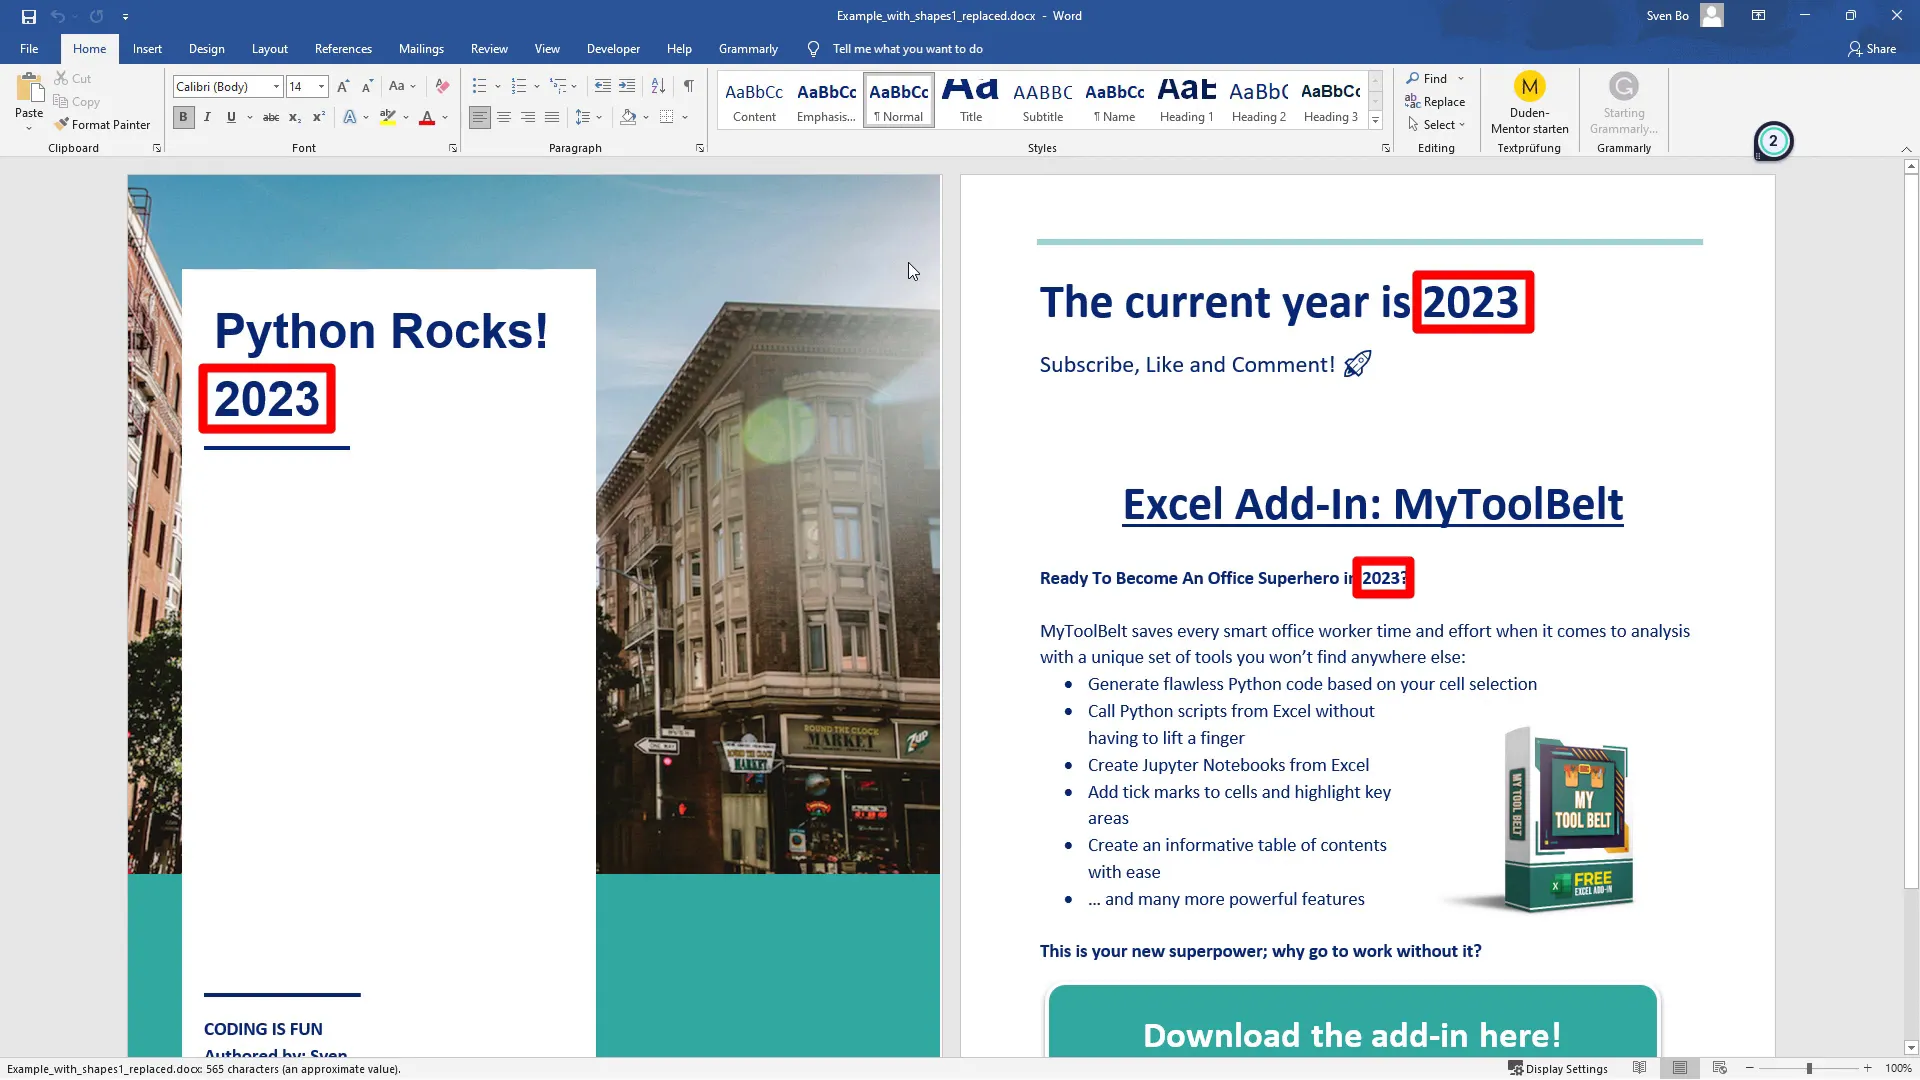
Task: Click the Clear All Formatting icon
Action: point(442,87)
